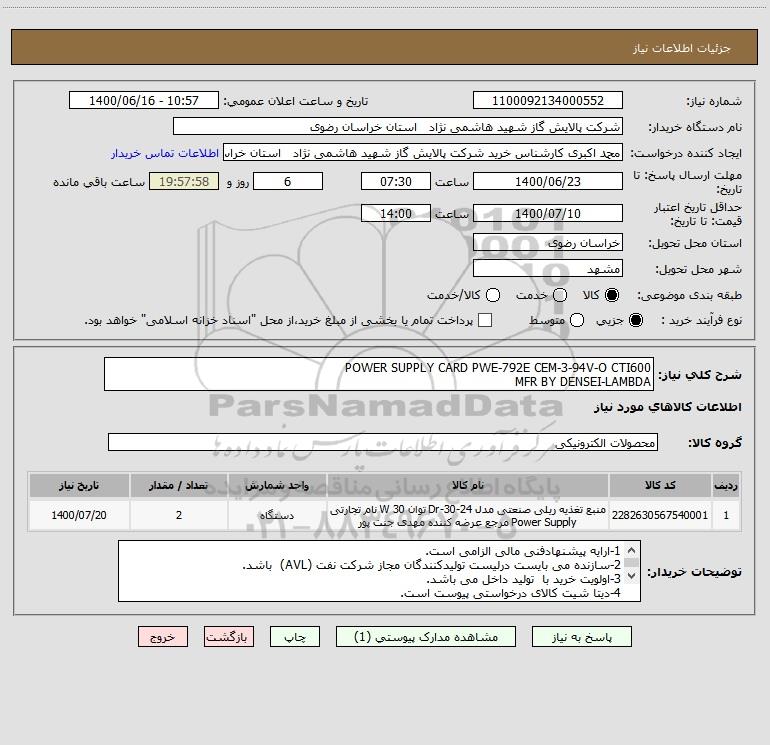Viewport: 770px width, 745px height.
Task: Click the نام کالا column header
Action: (468, 485)
